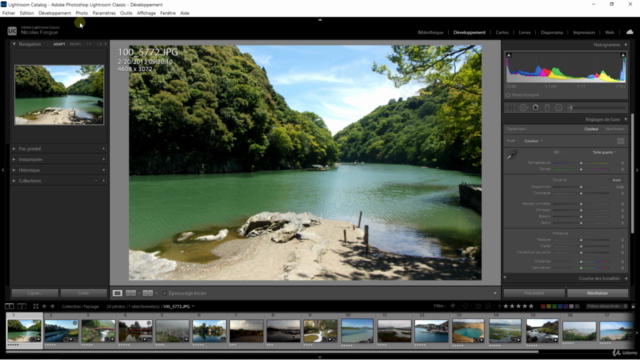Collapse the Histogramme panel

[625, 45]
